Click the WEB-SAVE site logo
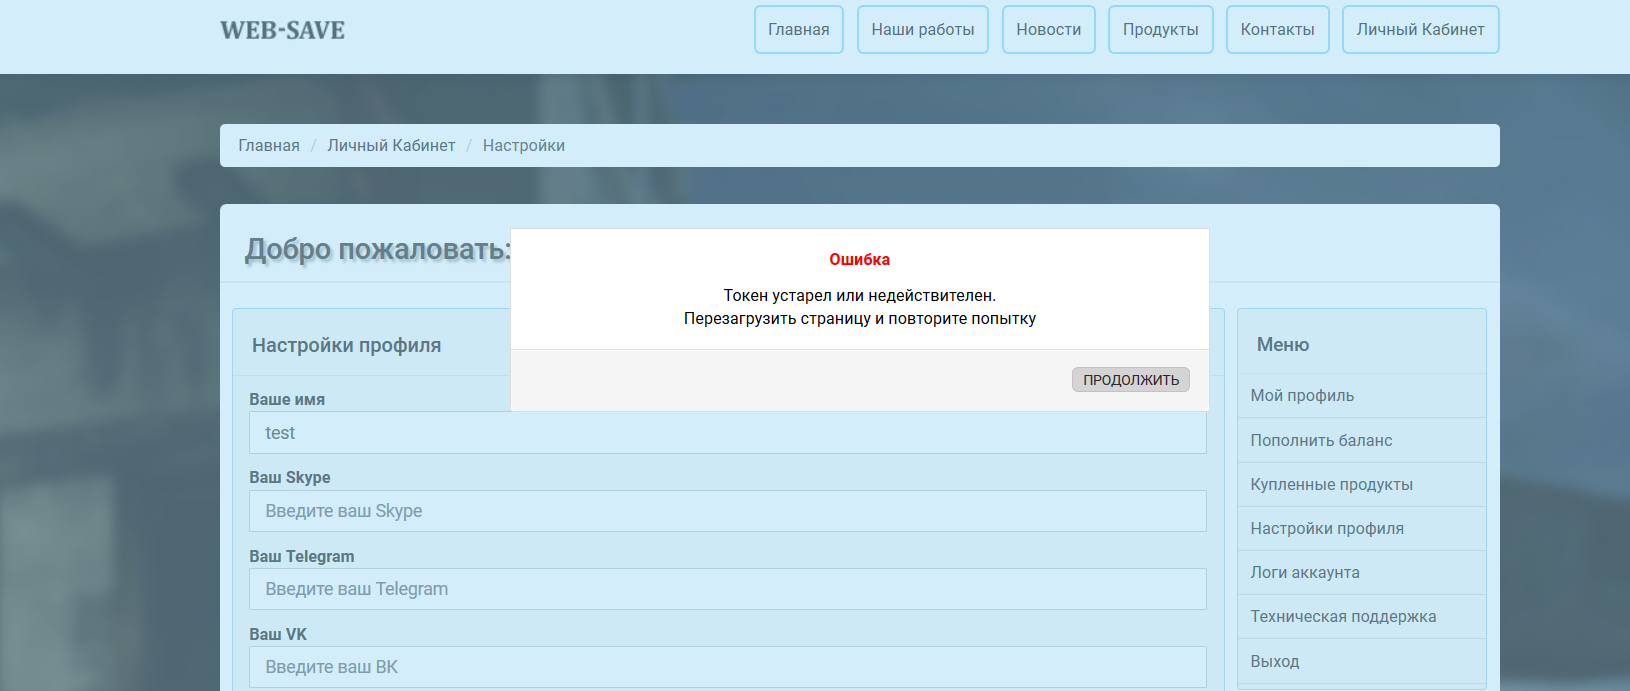 [283, 31]
